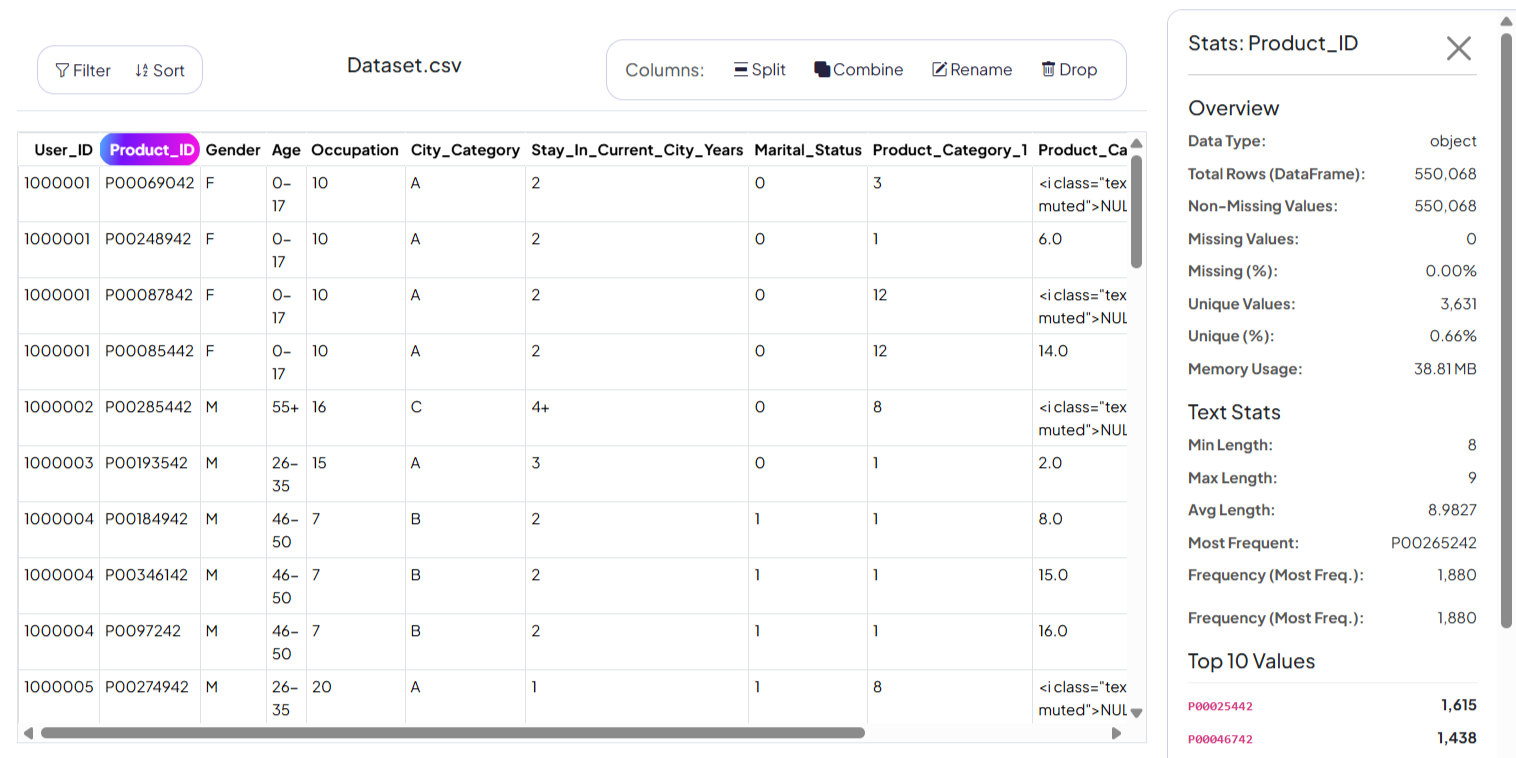Click the Combine columns button
This screenshot has height=758, width=1516.
[858, 70]
